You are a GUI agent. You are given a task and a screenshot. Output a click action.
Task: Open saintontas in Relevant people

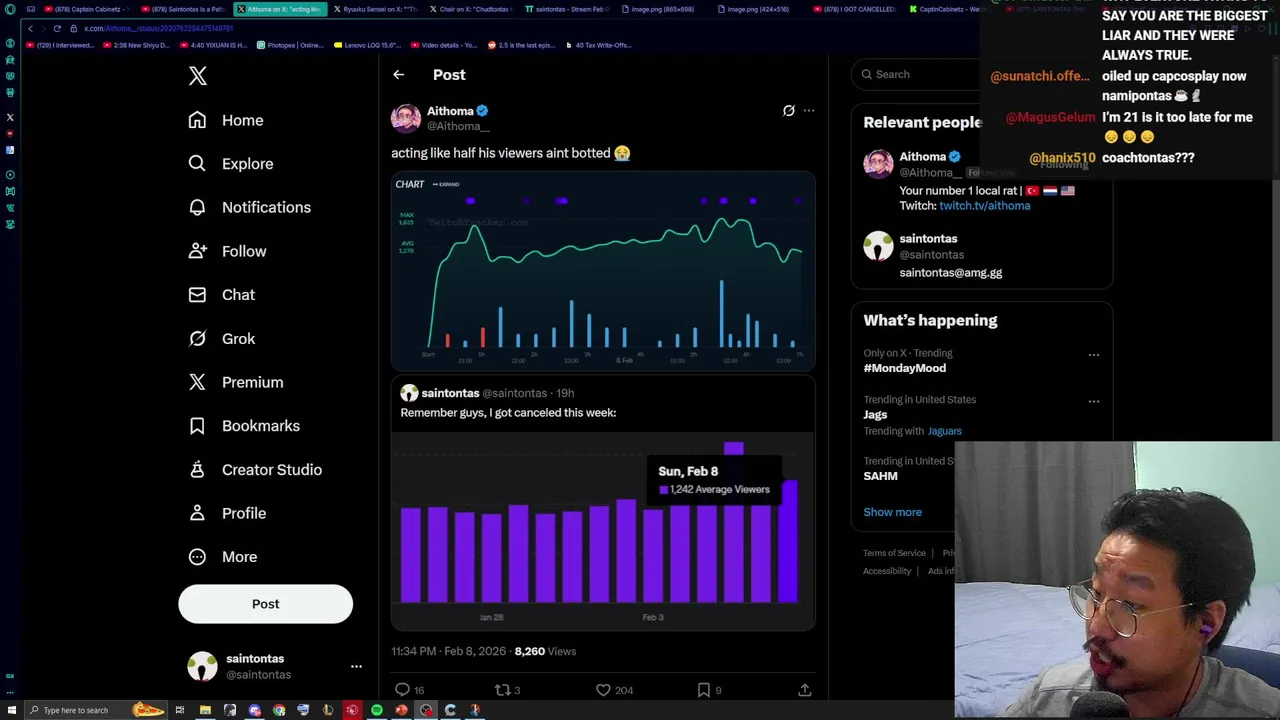pos(928,239)
